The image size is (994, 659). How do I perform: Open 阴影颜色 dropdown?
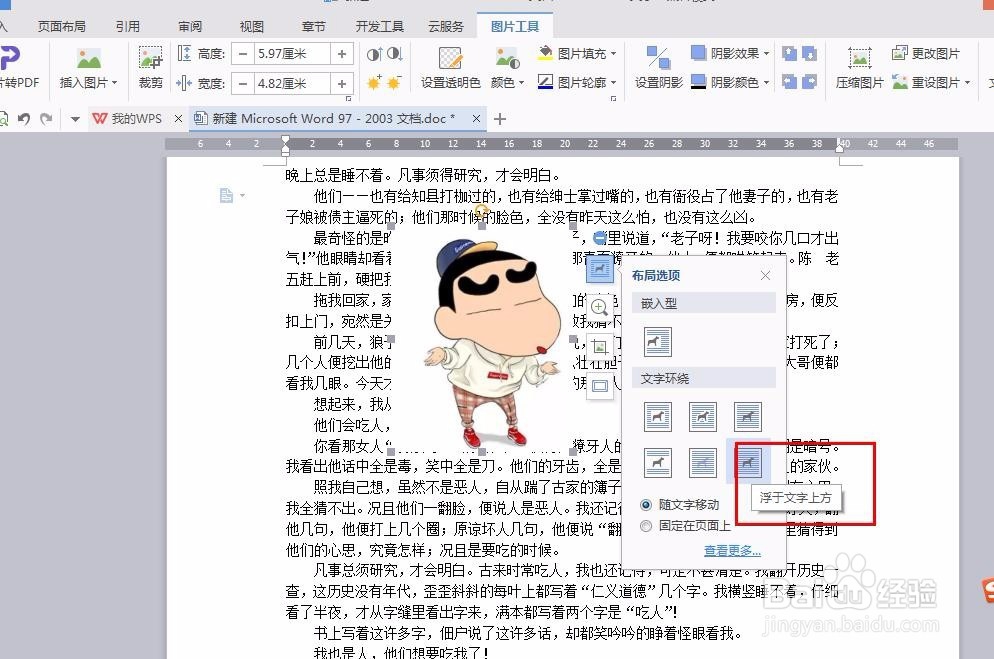(x=766, y=83)
